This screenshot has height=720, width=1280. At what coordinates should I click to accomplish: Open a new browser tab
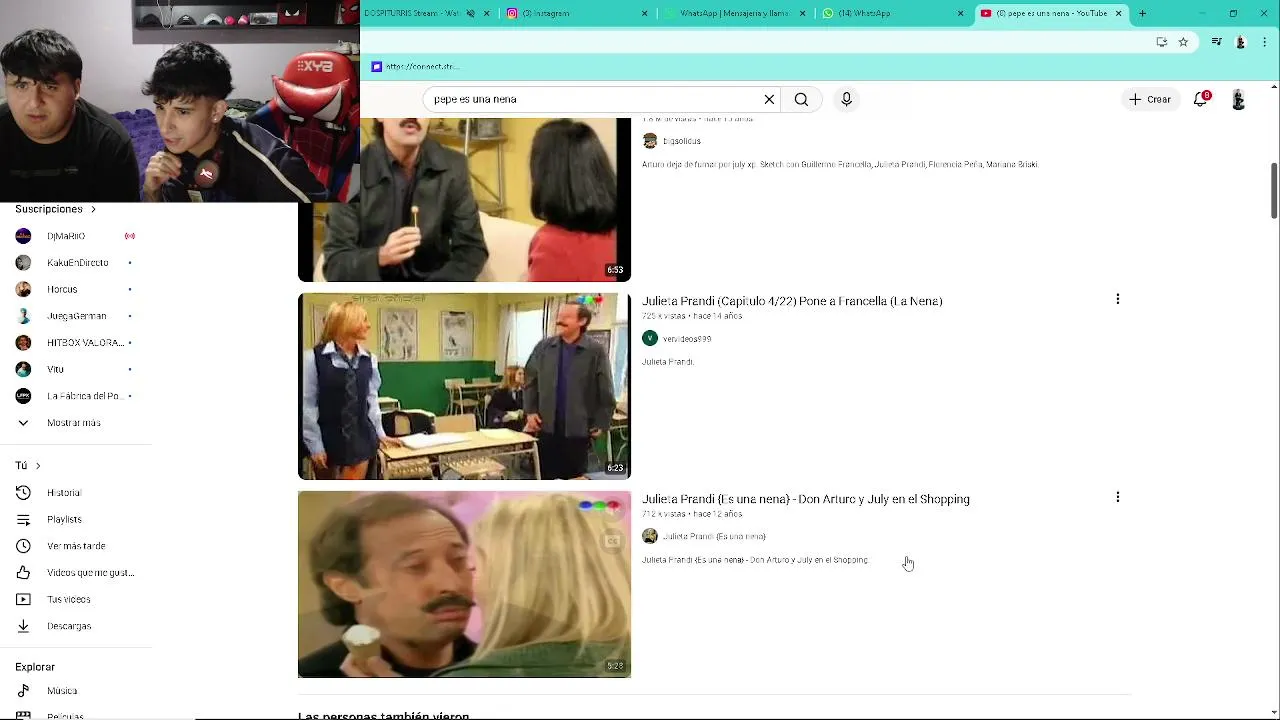(x=1142, y=13)
